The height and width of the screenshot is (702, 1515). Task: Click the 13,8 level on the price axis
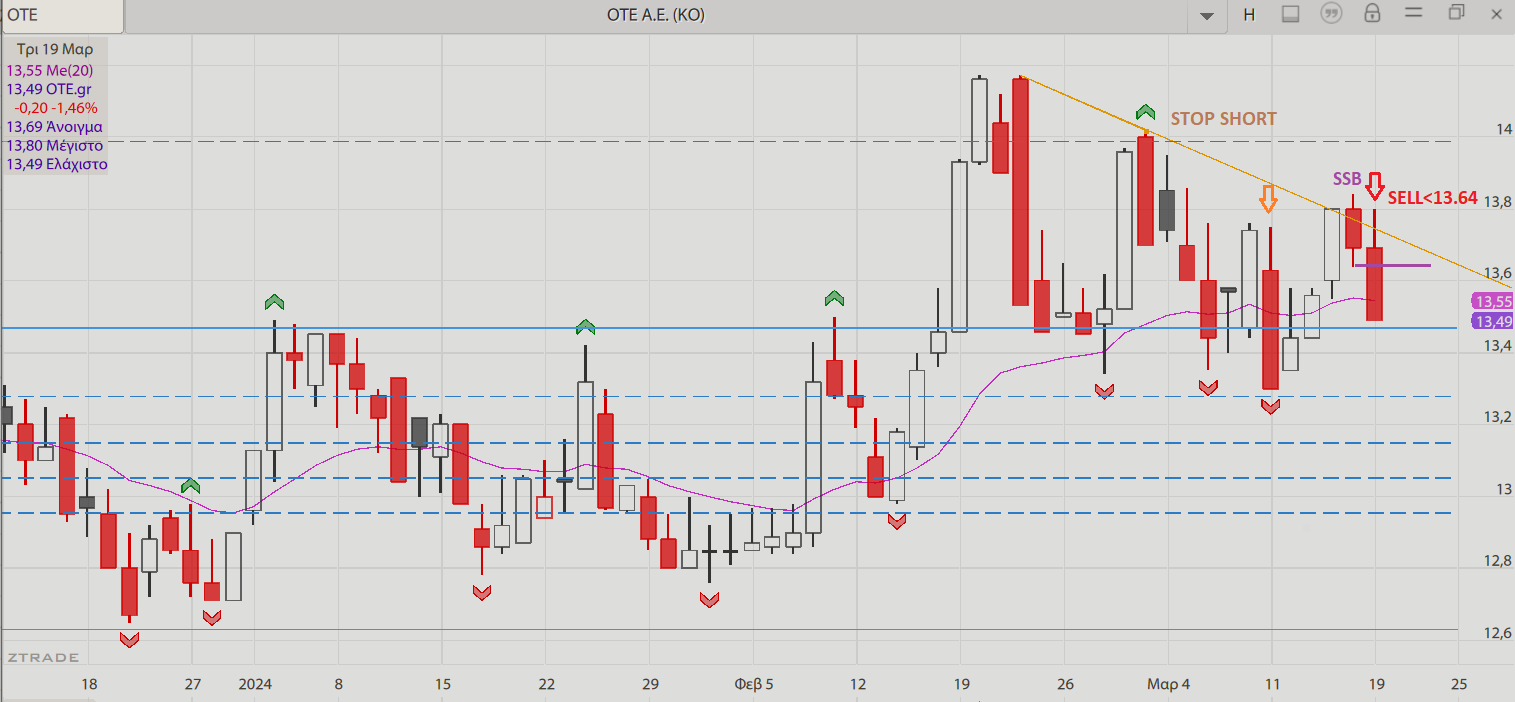point(1497,201)
